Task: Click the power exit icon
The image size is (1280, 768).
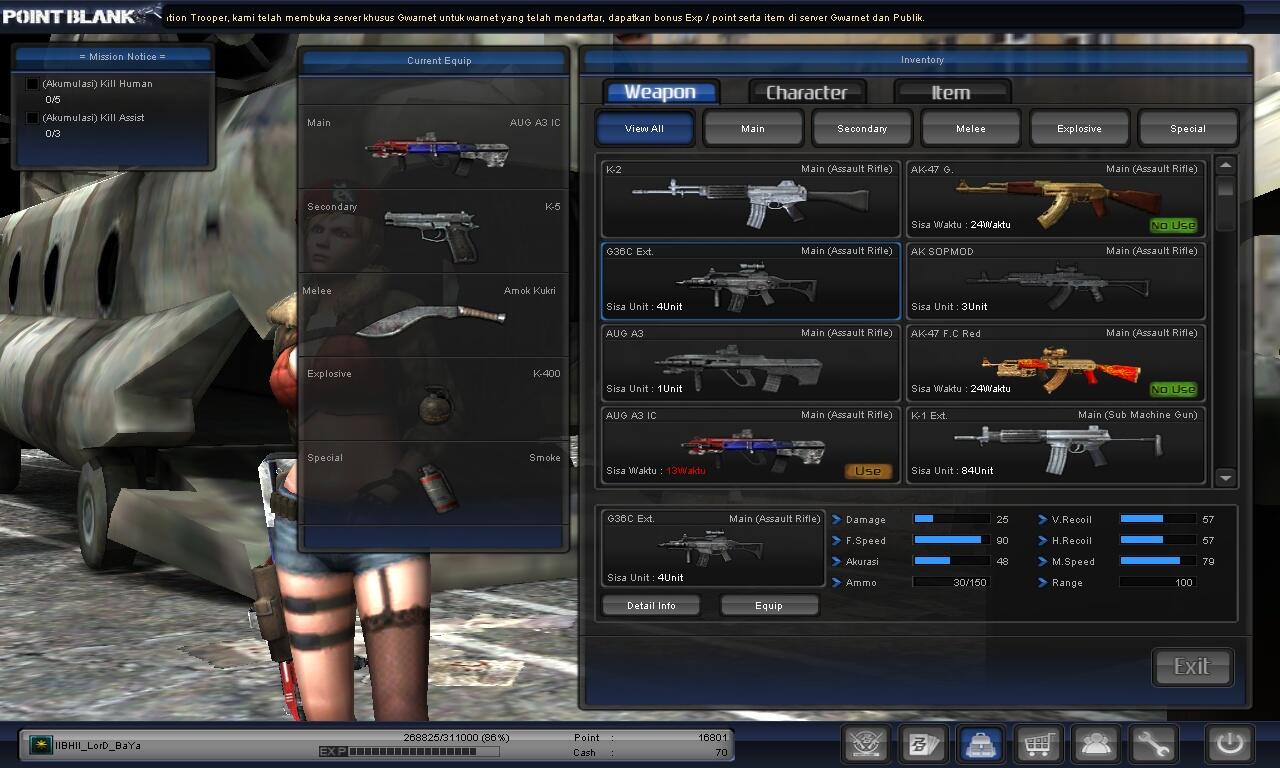Action: click(x=1229, y=744)
